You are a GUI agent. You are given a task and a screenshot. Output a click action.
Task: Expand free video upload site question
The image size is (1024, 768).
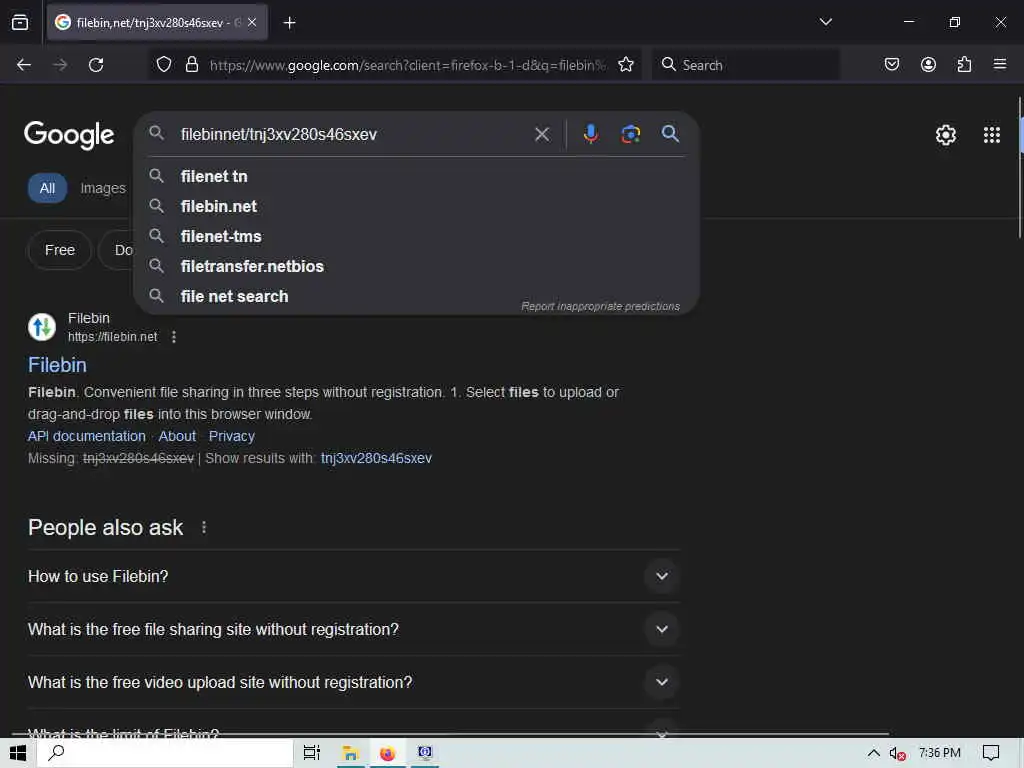[354, 682]
